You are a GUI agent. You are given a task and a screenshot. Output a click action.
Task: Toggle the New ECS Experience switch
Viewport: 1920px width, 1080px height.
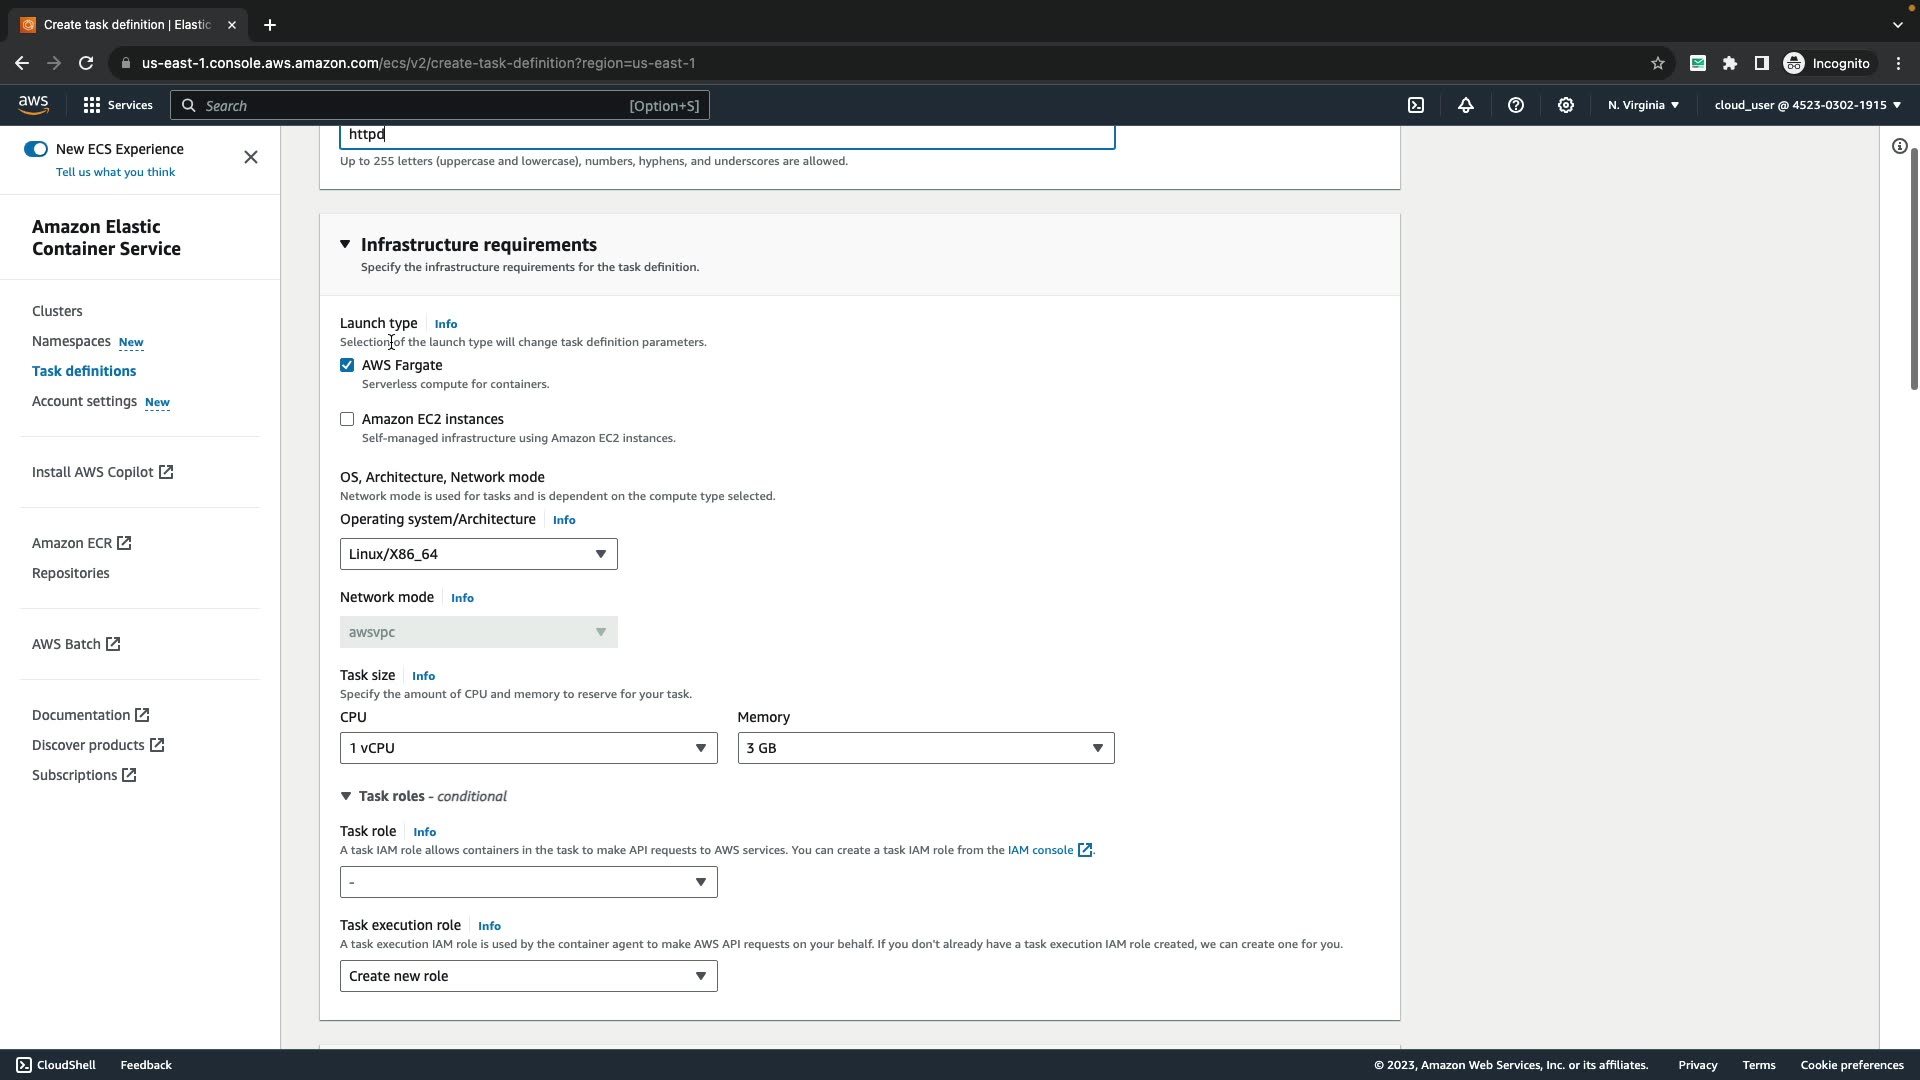pyautogui.click(x=36, y=149)
